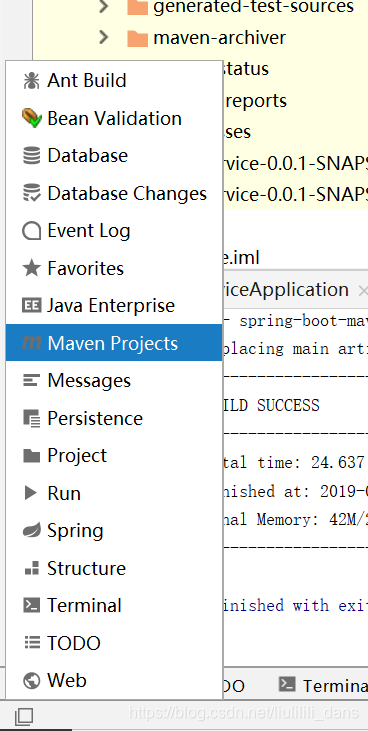Select the second 0.0.1-SNAPSHOT file row
This screenshot has width=368, height=731.
coord(296,194)
